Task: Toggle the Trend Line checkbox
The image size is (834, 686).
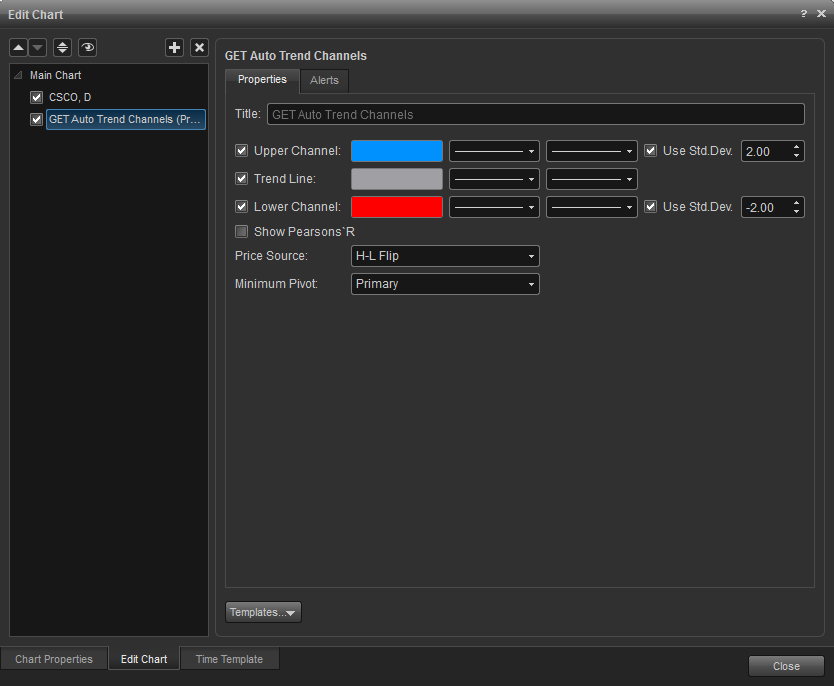Action: pyautogui.click(x=241, y=179)
